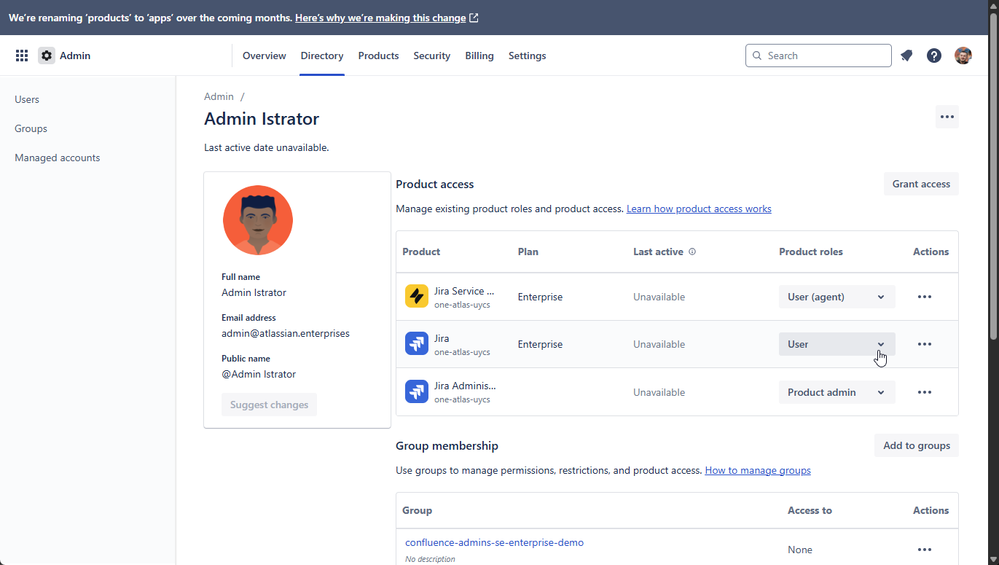Open actions menu for Jira row

point(924,344)
